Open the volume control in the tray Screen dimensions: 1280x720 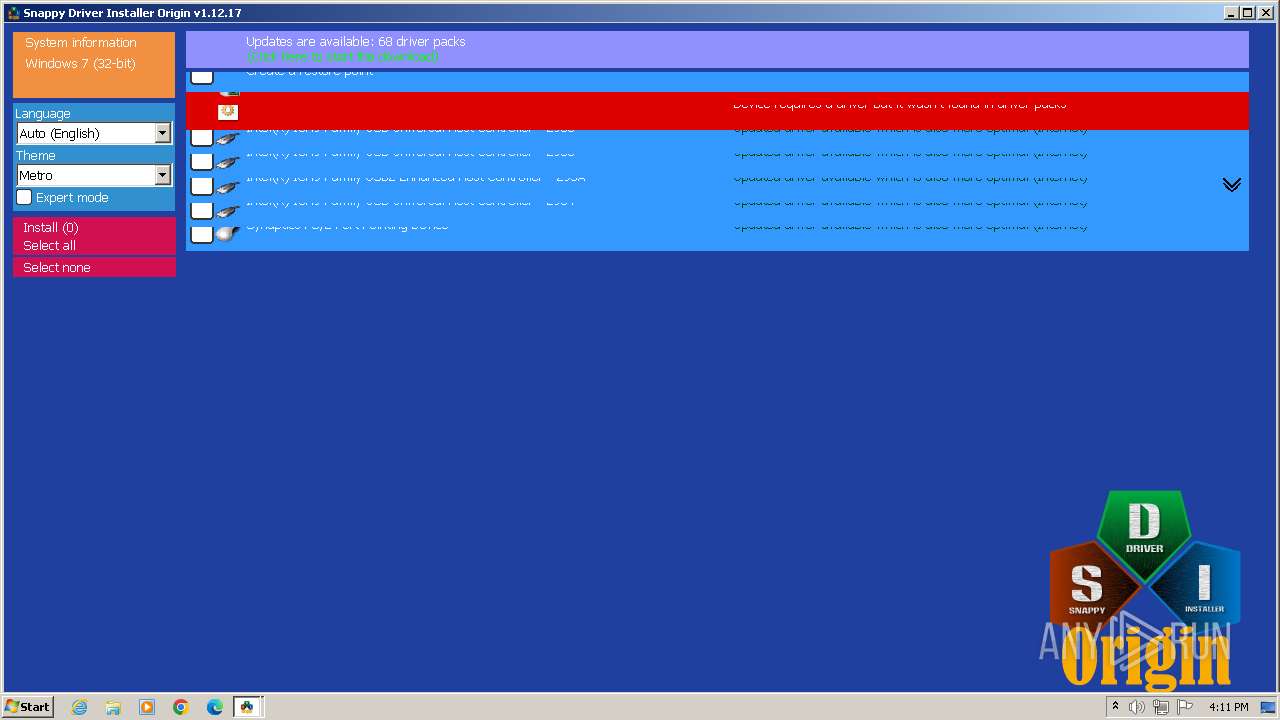(1137, 707)
